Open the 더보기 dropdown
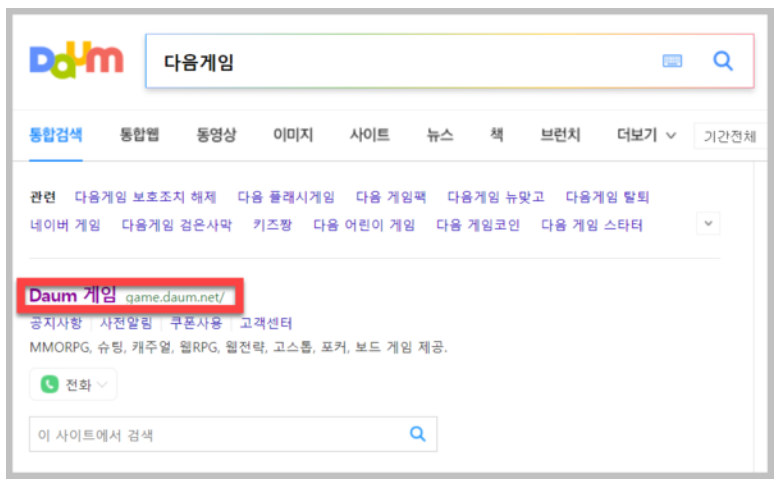 pyautogui.click(x=646, y=135)
